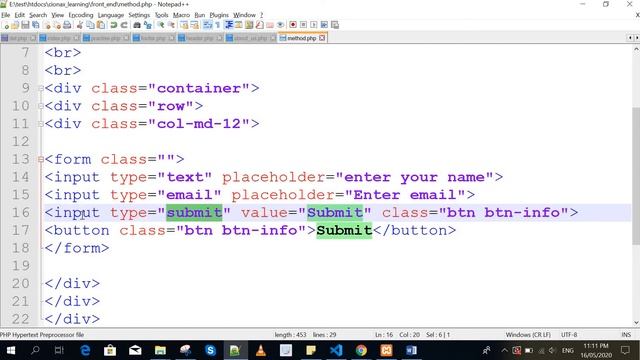Toggle Show All Characters icon
Image resolution: width=640 pixels, height=360 pixels.
218,25
